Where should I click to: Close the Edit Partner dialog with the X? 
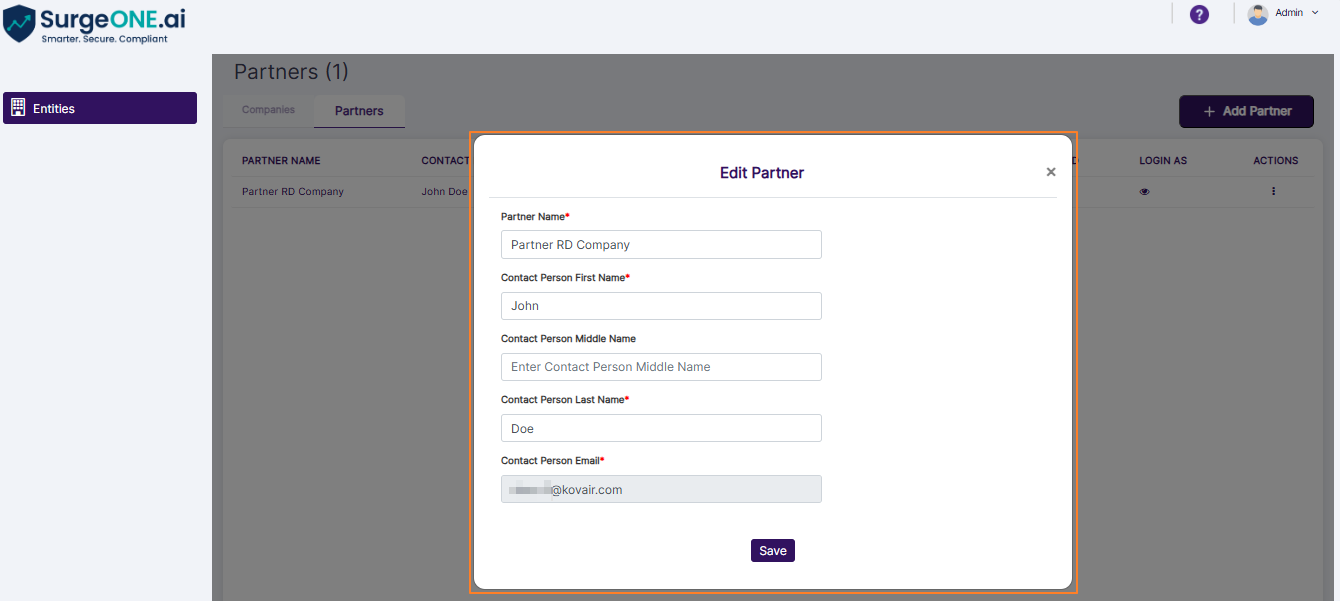(x=1051, y=171)
